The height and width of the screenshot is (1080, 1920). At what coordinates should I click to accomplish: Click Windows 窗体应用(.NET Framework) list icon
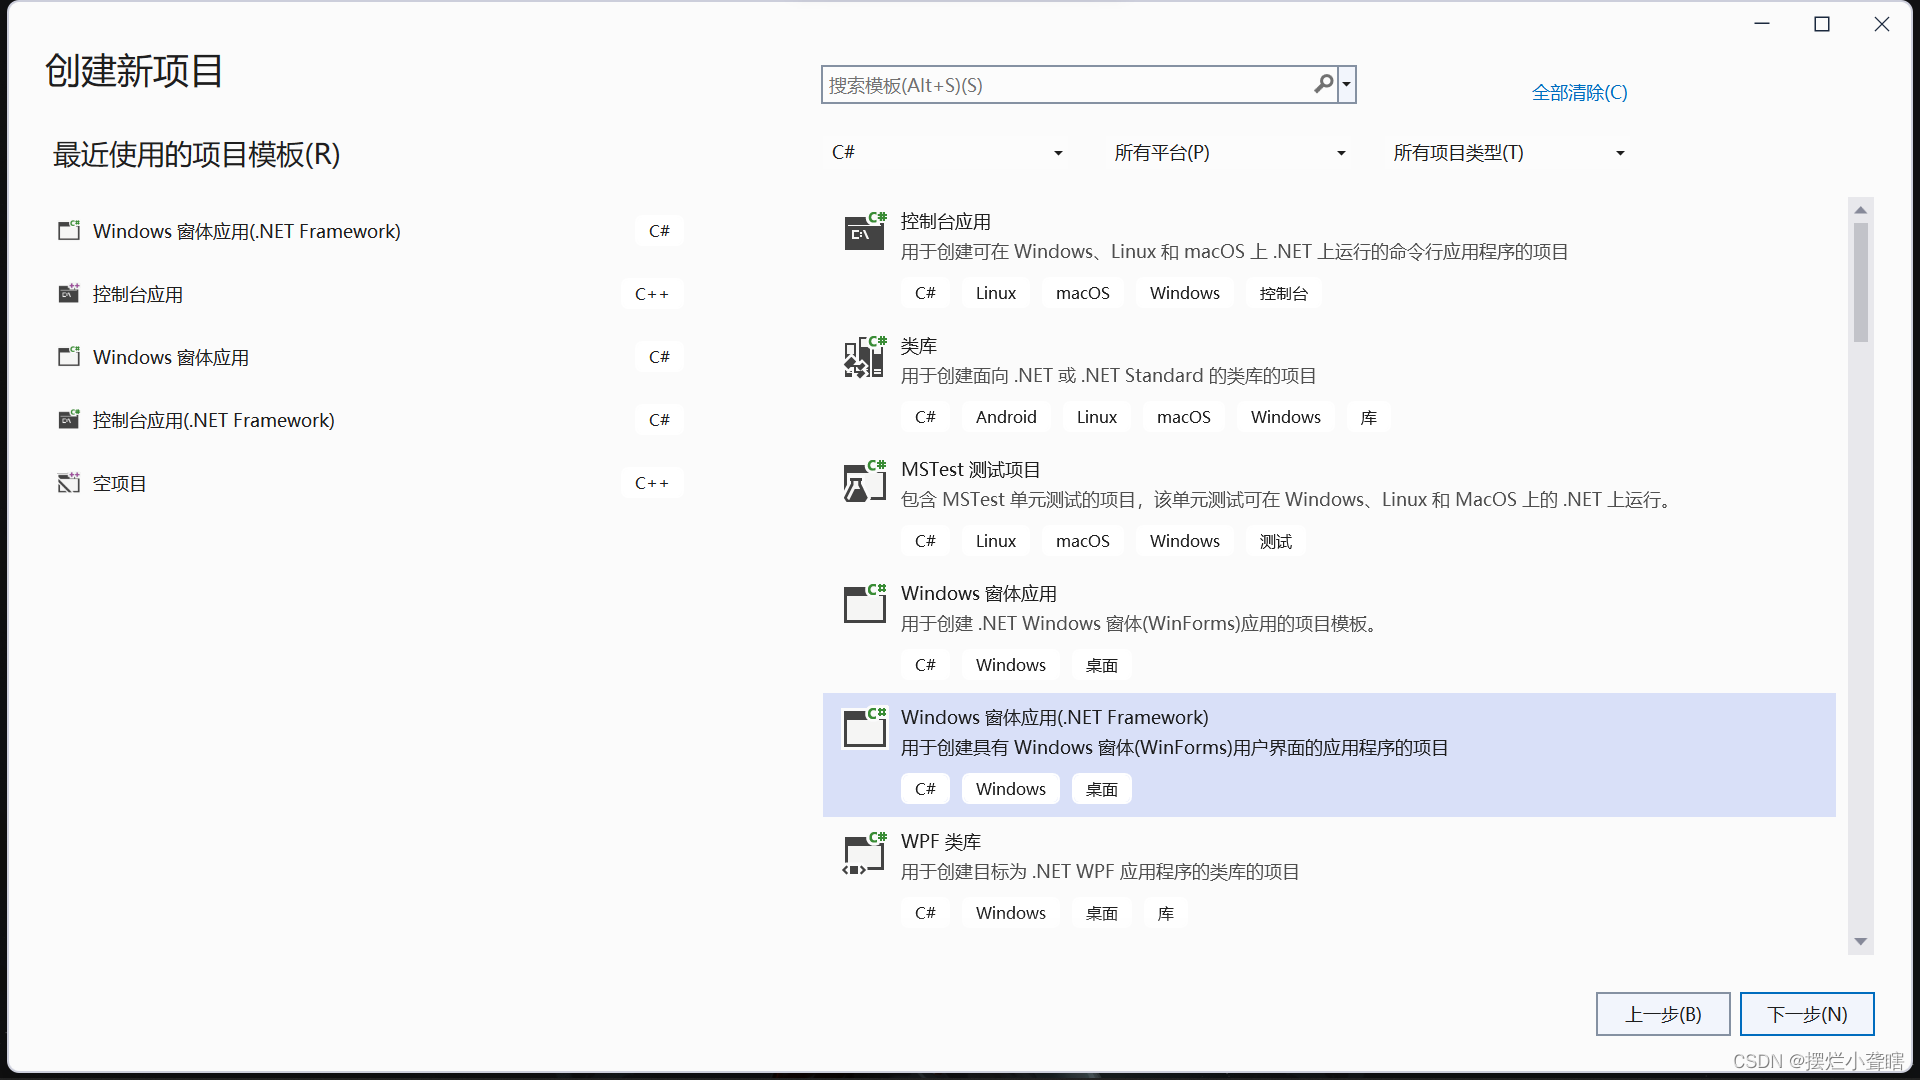point(864,729)
